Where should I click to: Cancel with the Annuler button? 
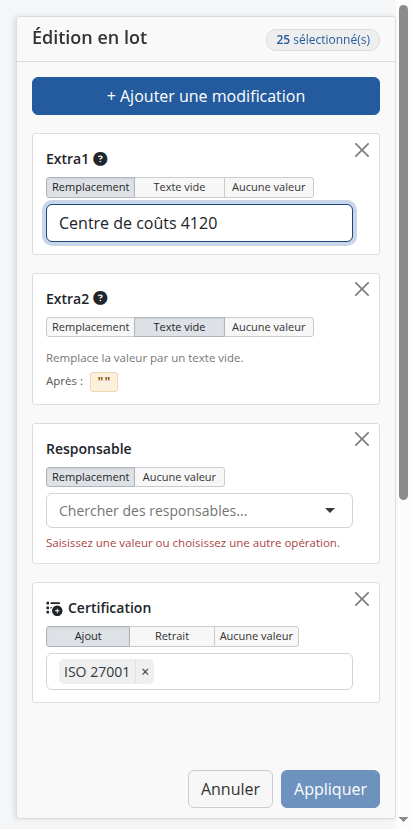tap(230, 789)
